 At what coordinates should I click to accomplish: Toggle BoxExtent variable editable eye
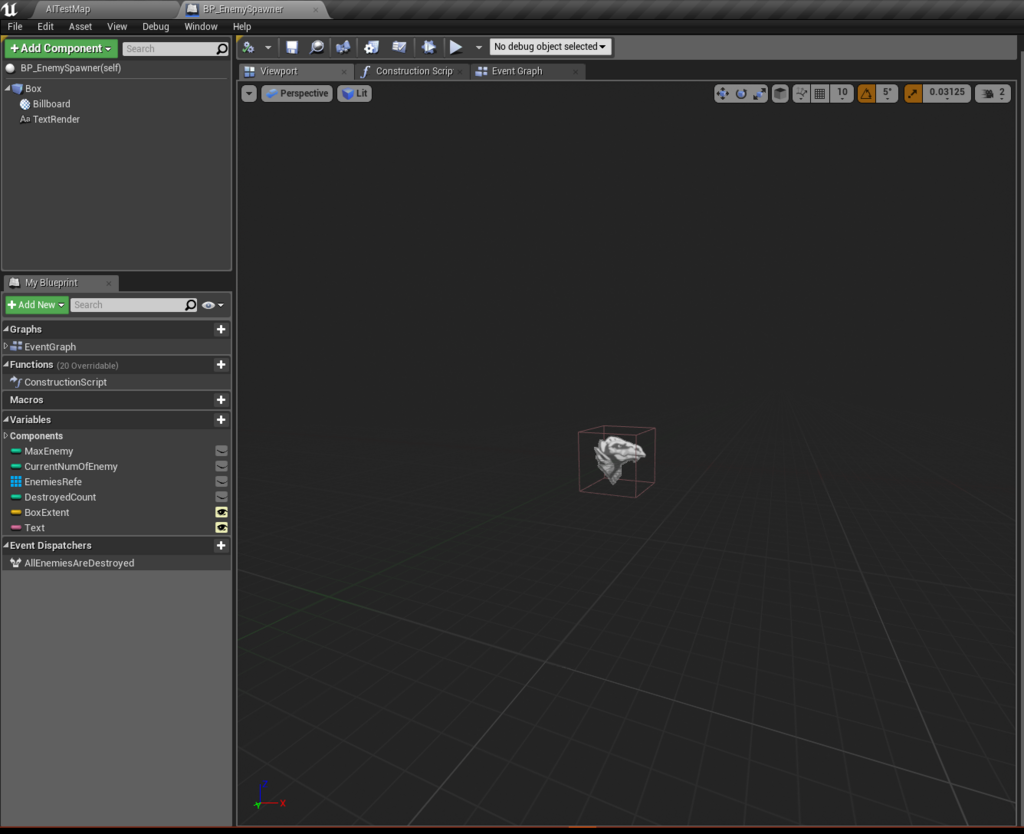[221, 513]
